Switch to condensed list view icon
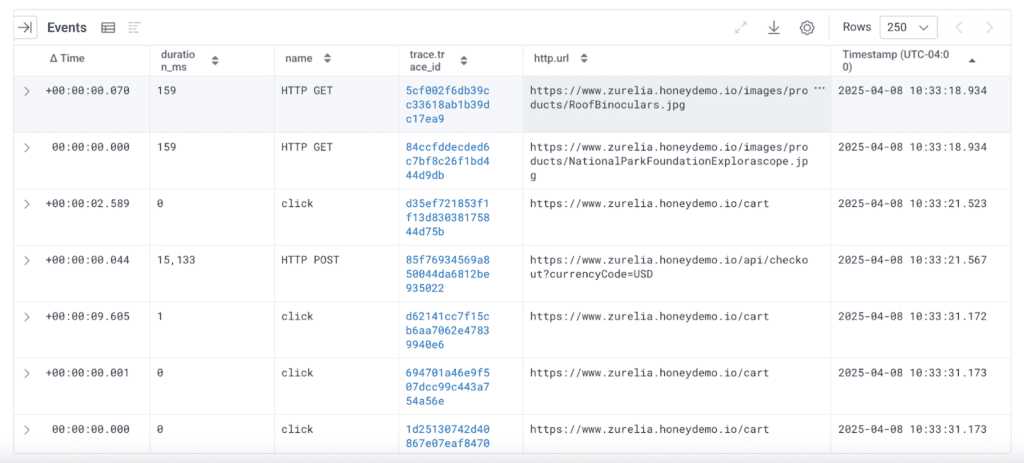The image size is (1024, 463). [135, 28]
